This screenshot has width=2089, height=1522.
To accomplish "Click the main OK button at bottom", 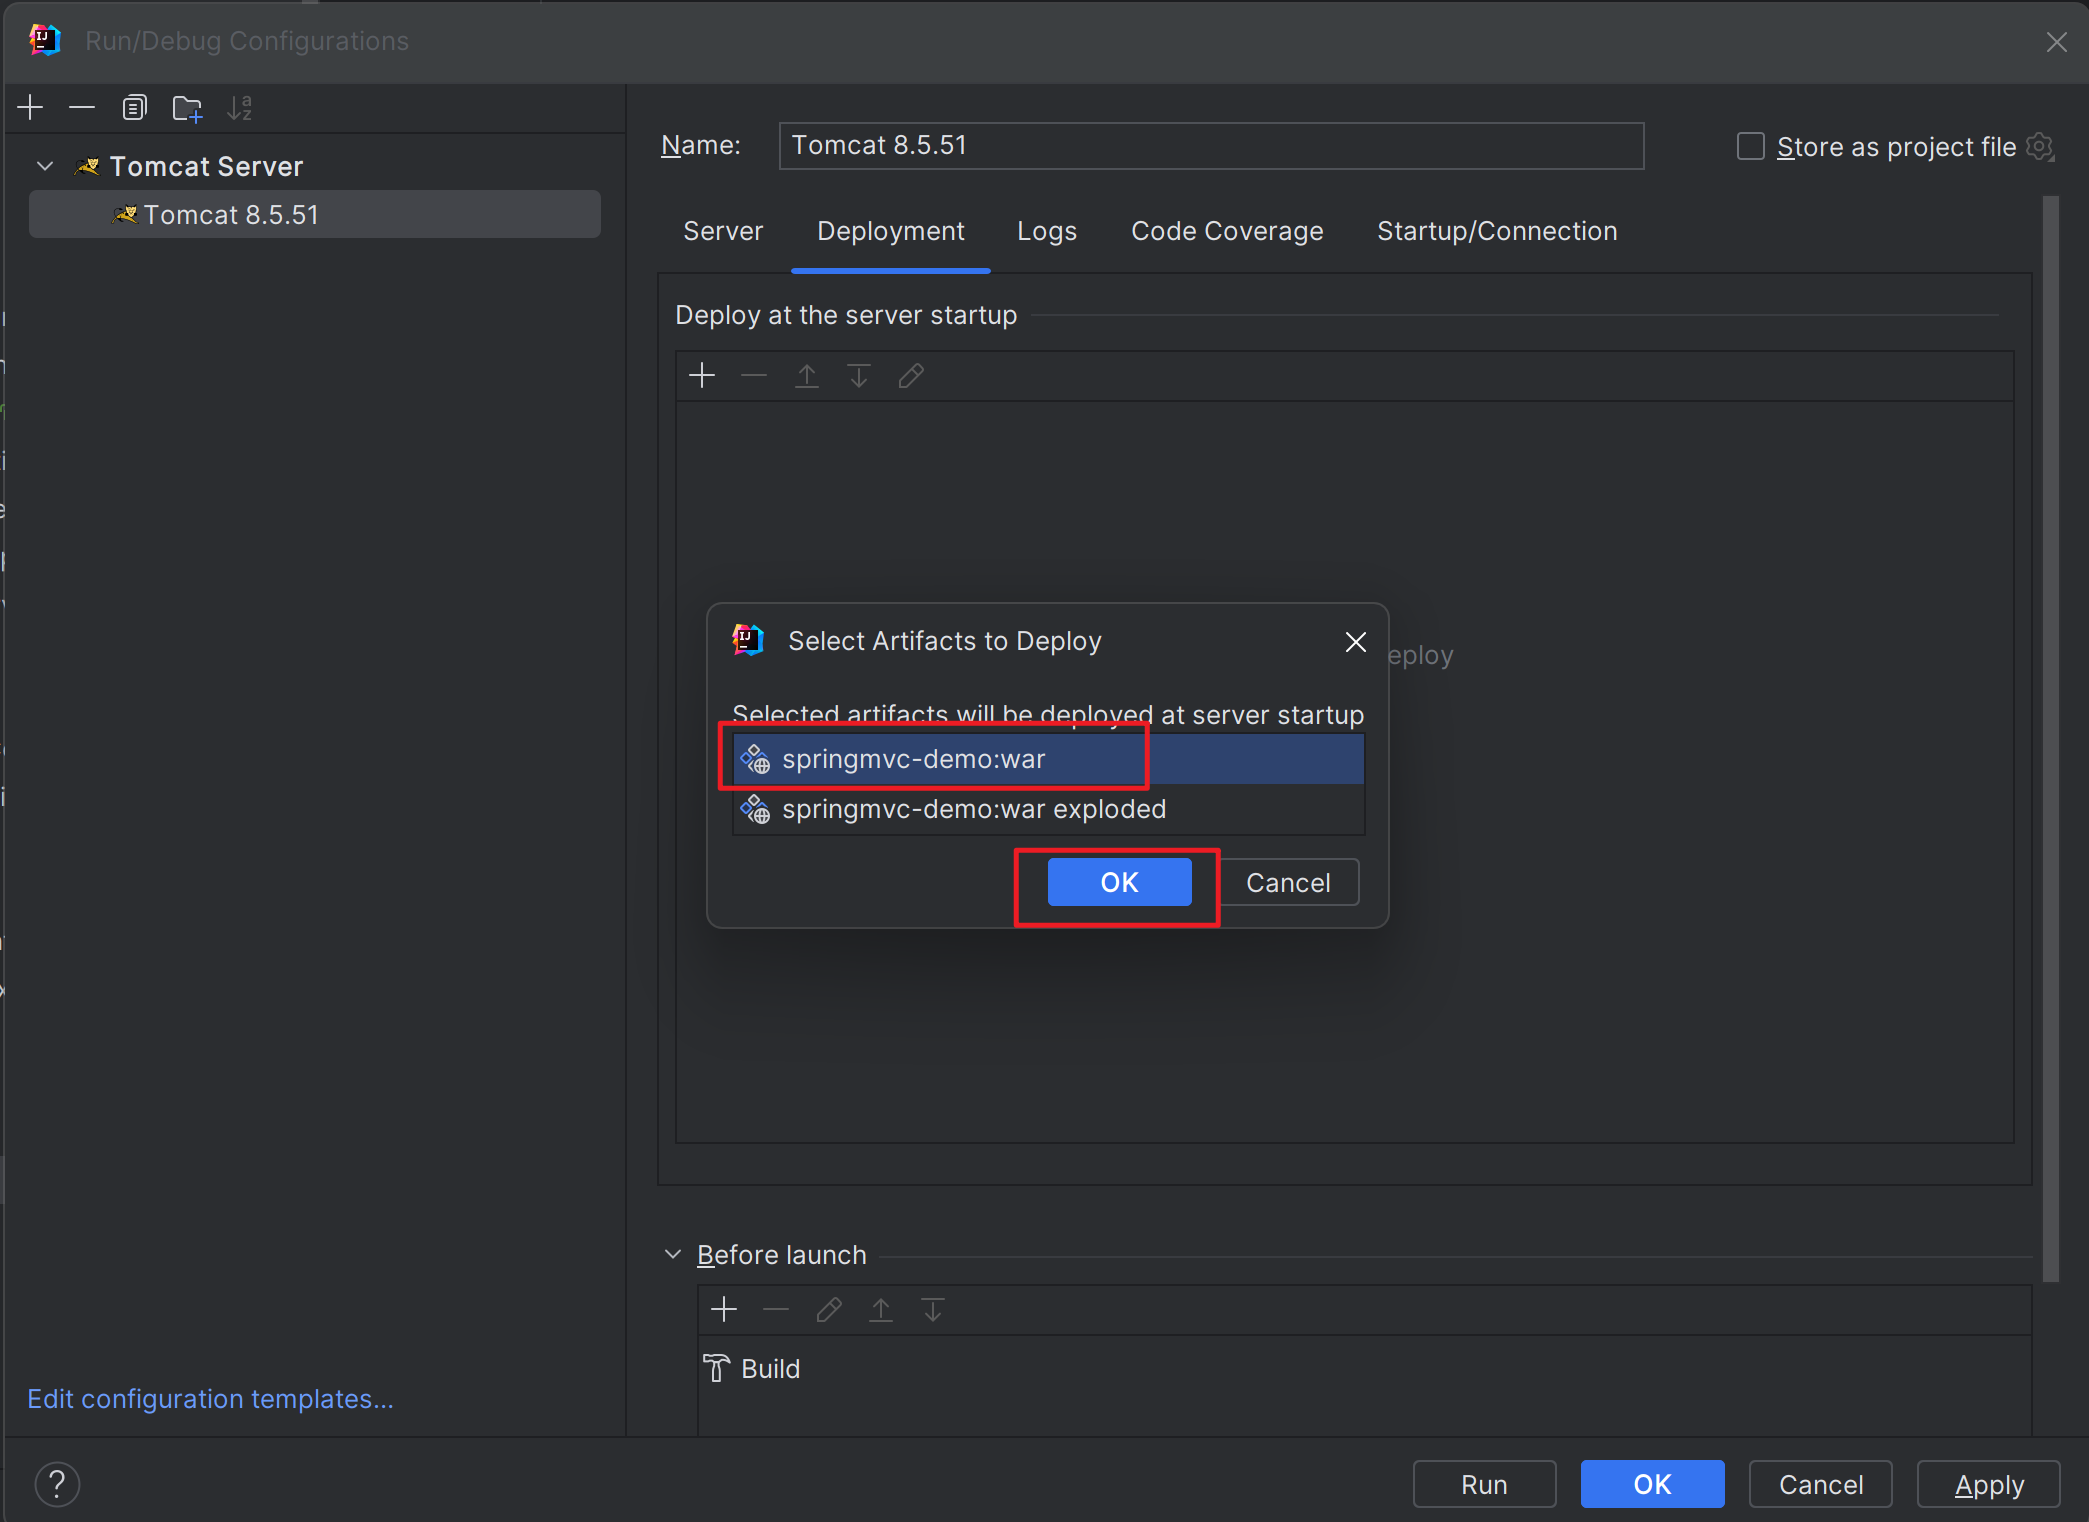I will pyautogui.click(x=1652, y=1484).
